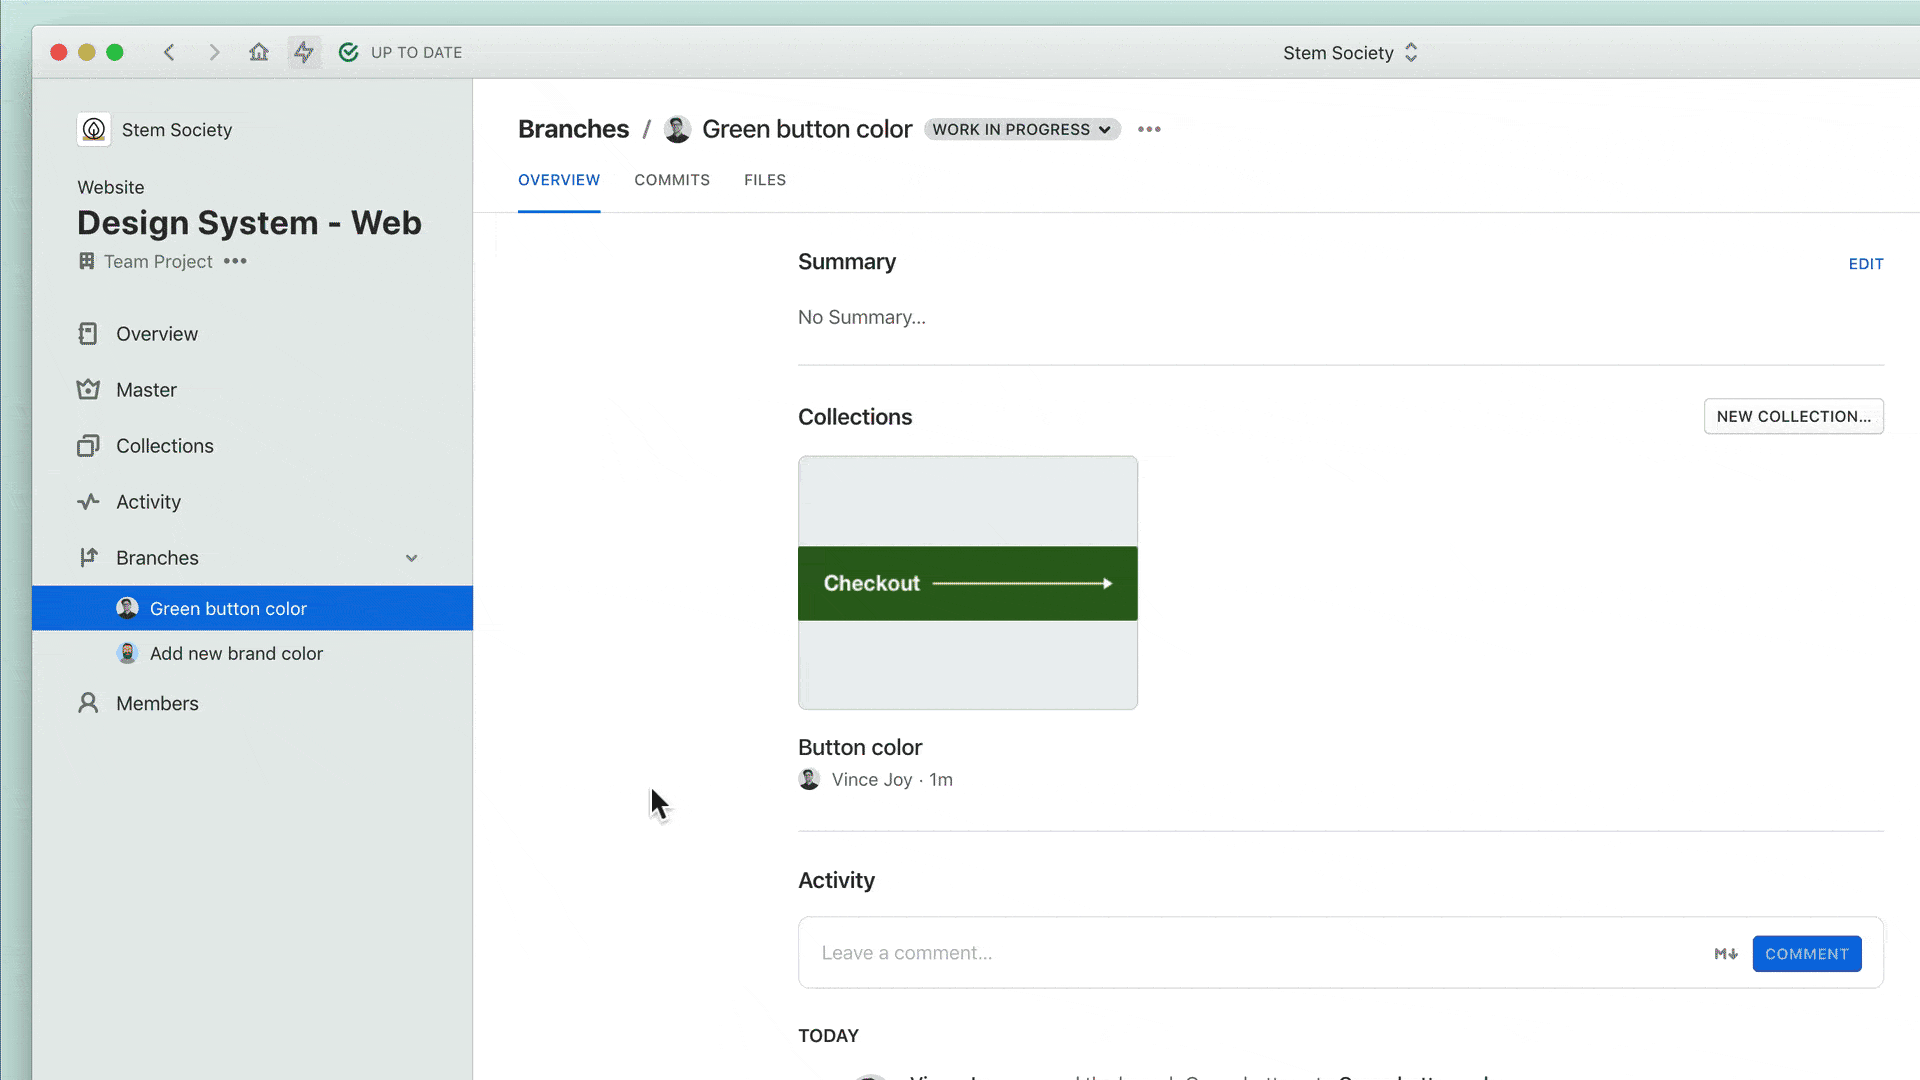Click the Markdown icon in comment box
Screen dimensions: 1920x1080
(1726, 954)
